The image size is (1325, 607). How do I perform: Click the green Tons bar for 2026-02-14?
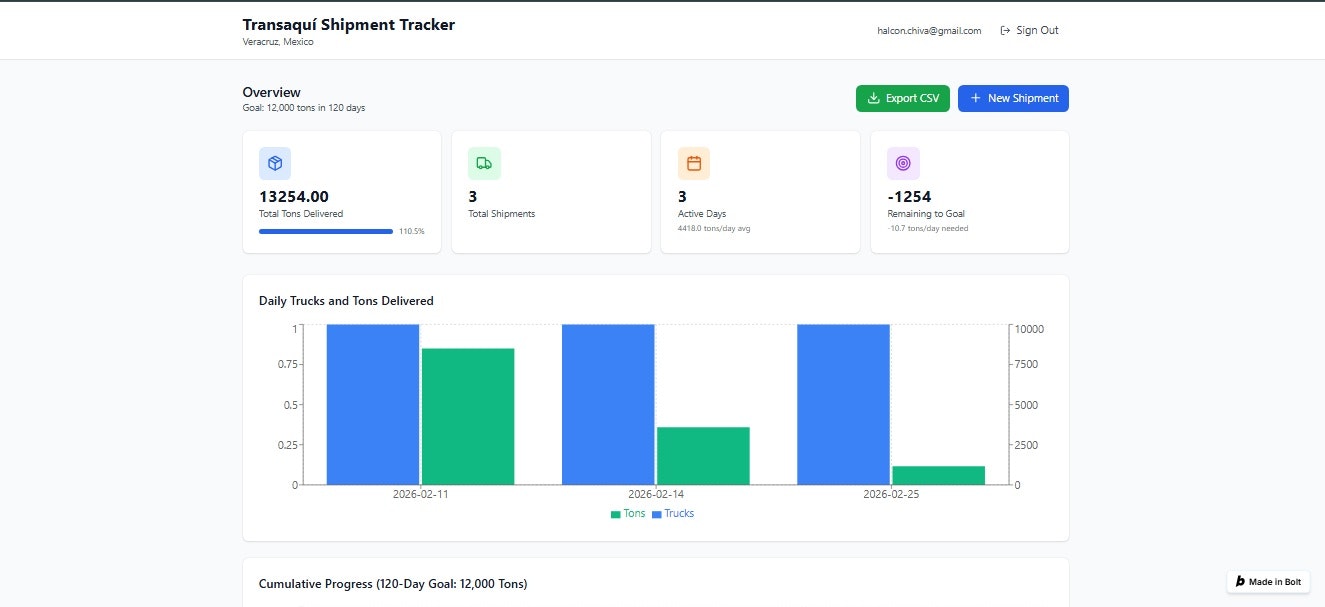[703, 455]
